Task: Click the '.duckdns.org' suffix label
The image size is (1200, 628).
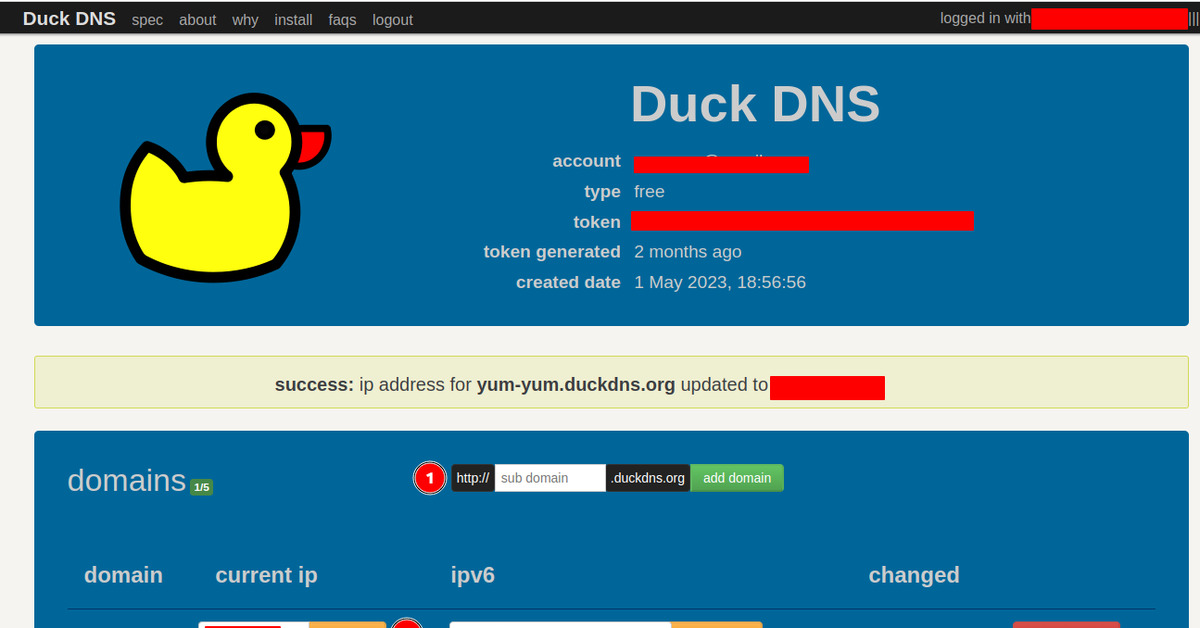Action: coord(648,478)
